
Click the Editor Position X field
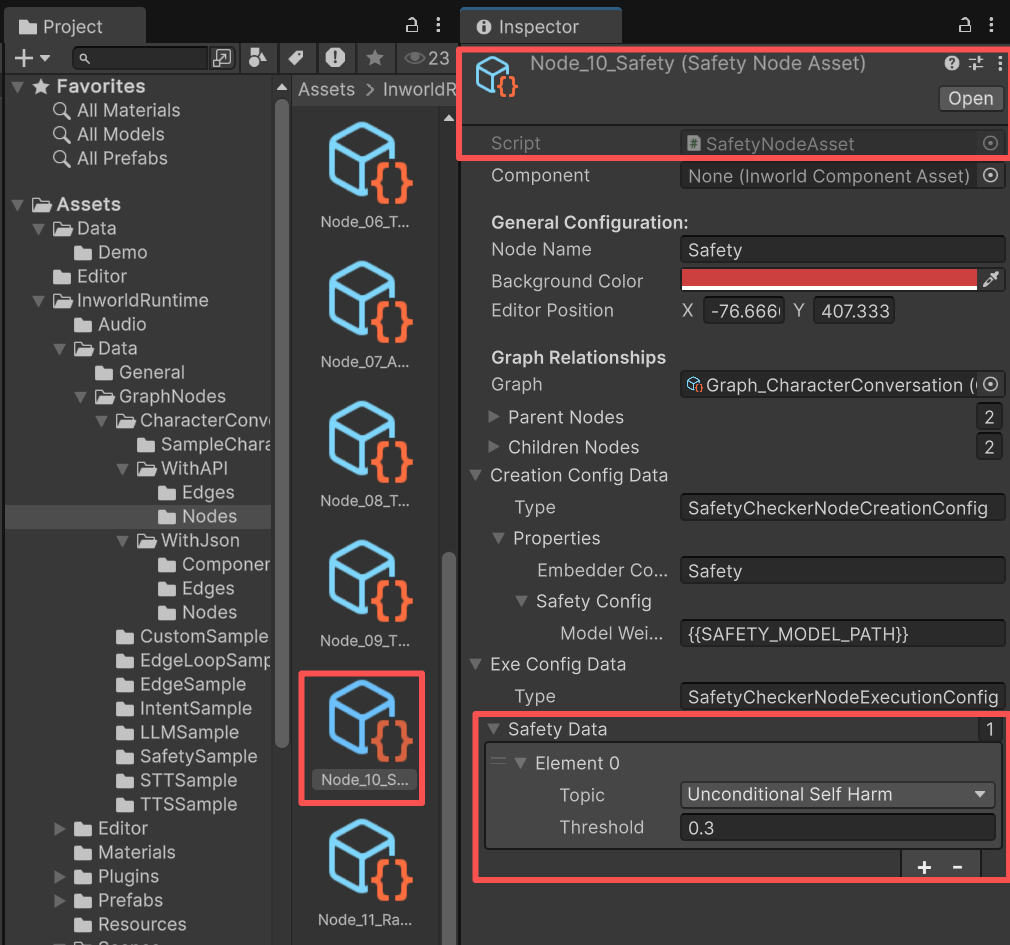744,311
